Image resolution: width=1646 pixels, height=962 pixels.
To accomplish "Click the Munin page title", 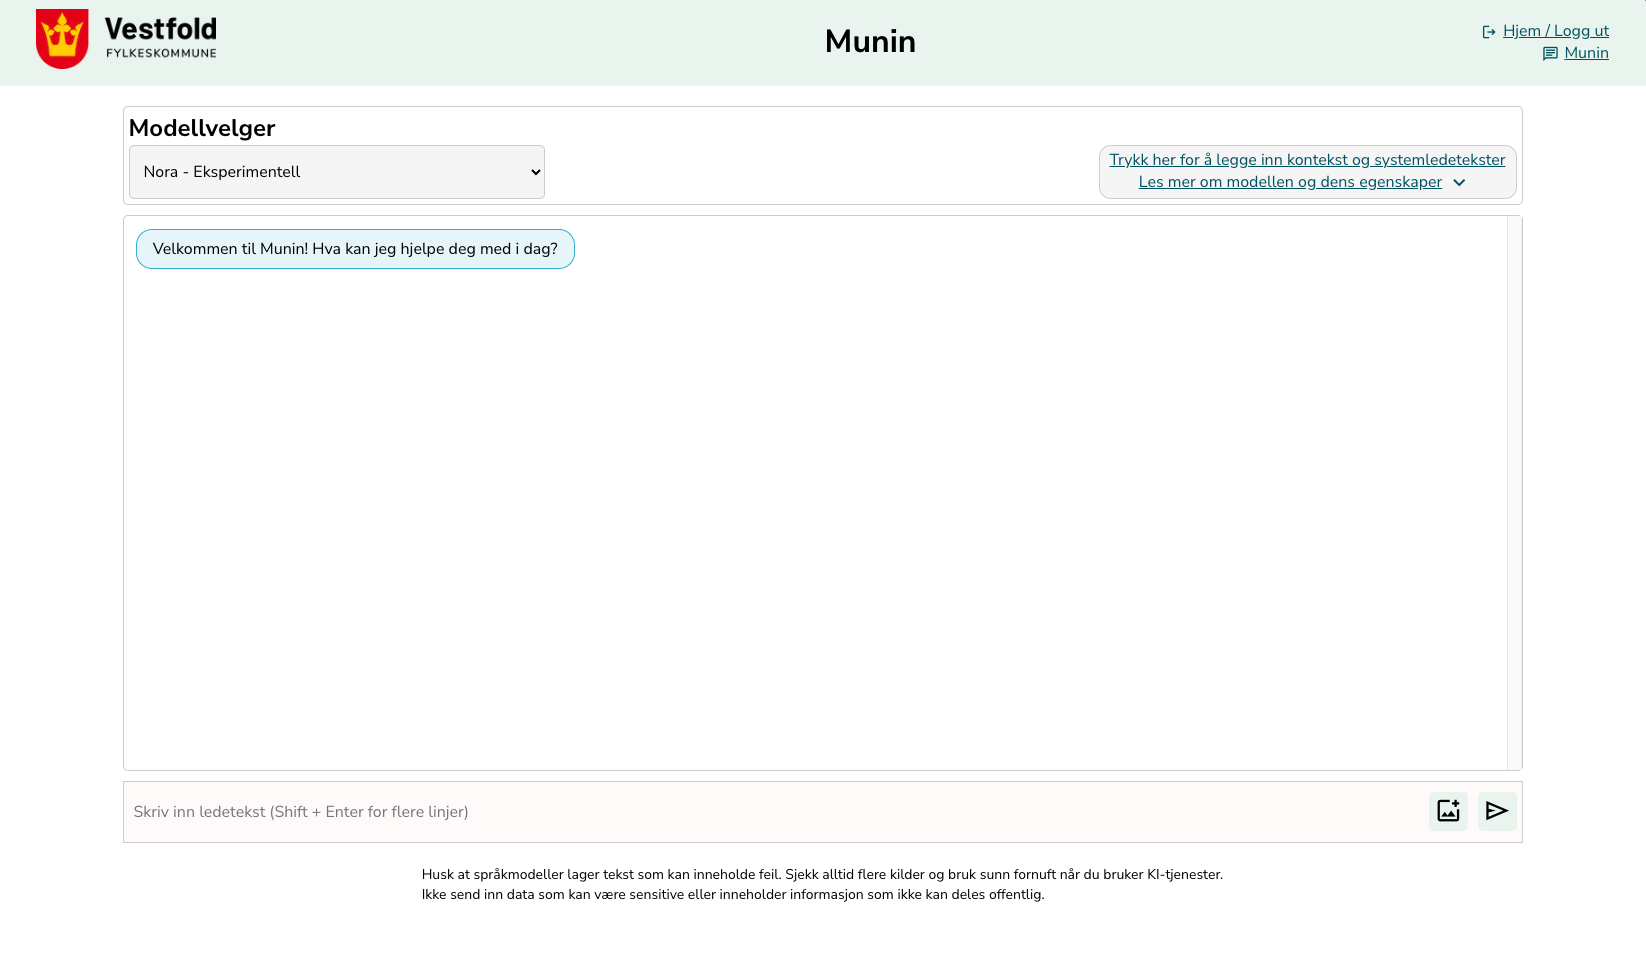I will pos(870,41).
